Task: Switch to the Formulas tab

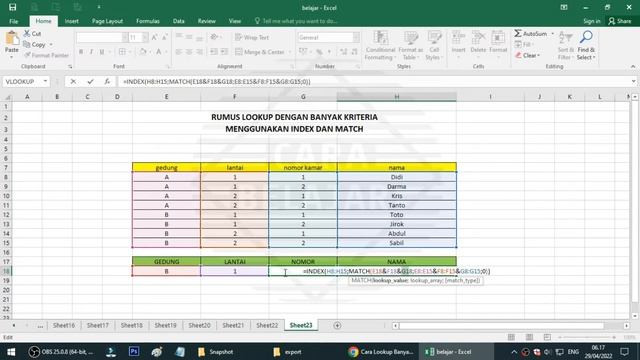Action: (148, 21)
